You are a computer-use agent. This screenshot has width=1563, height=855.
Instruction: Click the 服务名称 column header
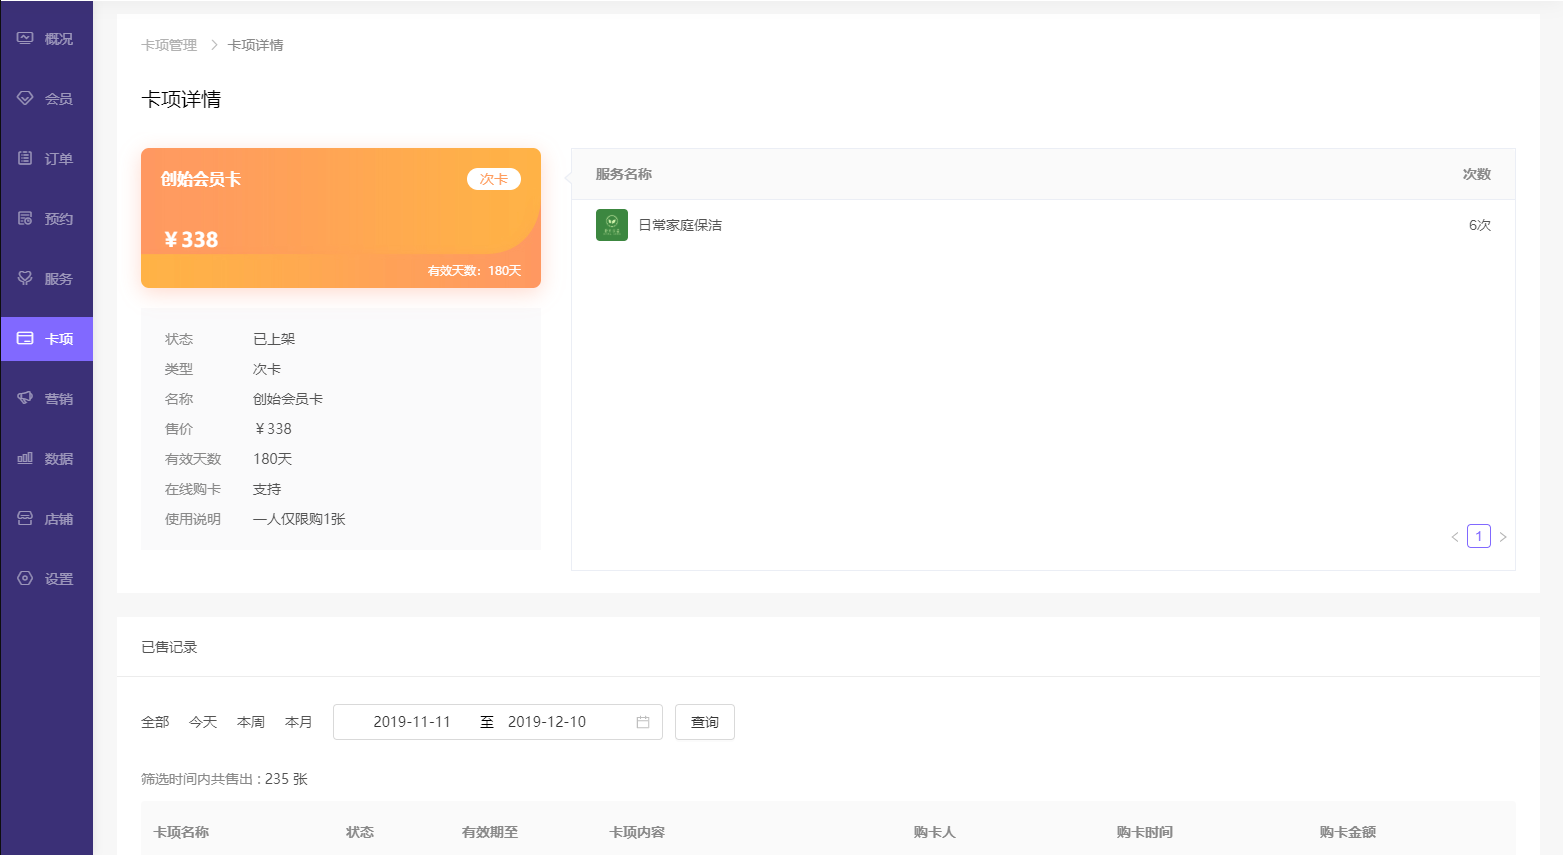pyautogui.click(x=624, y=174)
